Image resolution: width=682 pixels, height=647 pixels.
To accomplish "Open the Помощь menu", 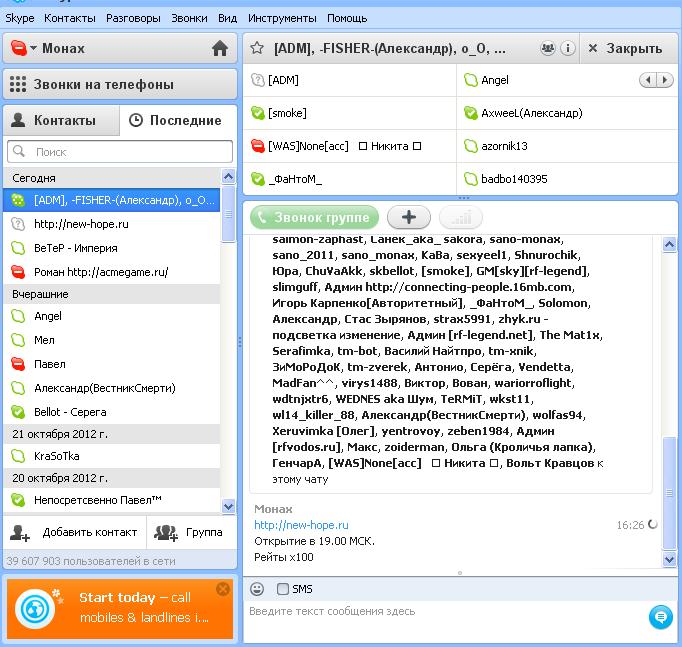I will 347,18.
